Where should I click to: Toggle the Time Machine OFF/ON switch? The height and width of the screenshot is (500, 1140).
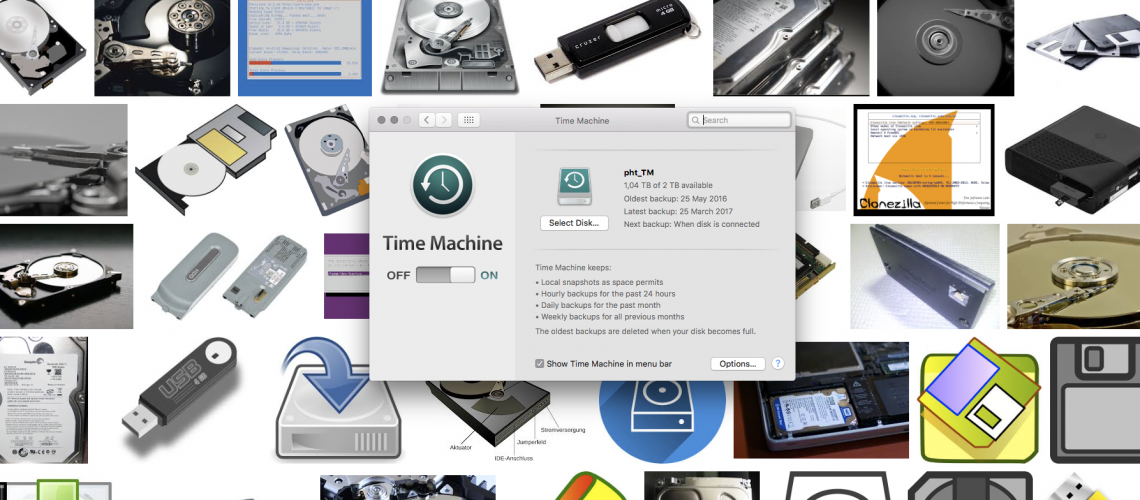coord(445,275)
